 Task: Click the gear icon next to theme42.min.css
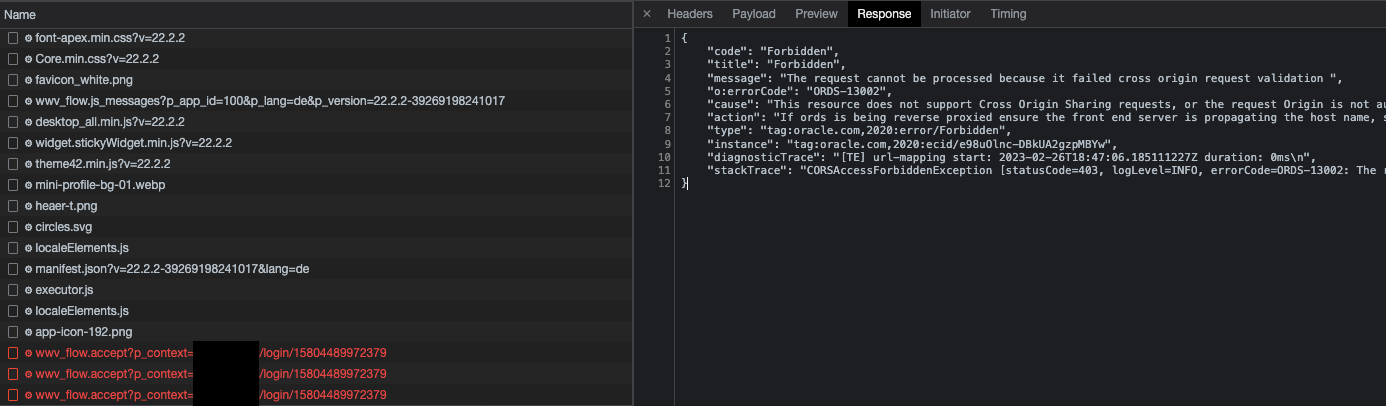28,164
